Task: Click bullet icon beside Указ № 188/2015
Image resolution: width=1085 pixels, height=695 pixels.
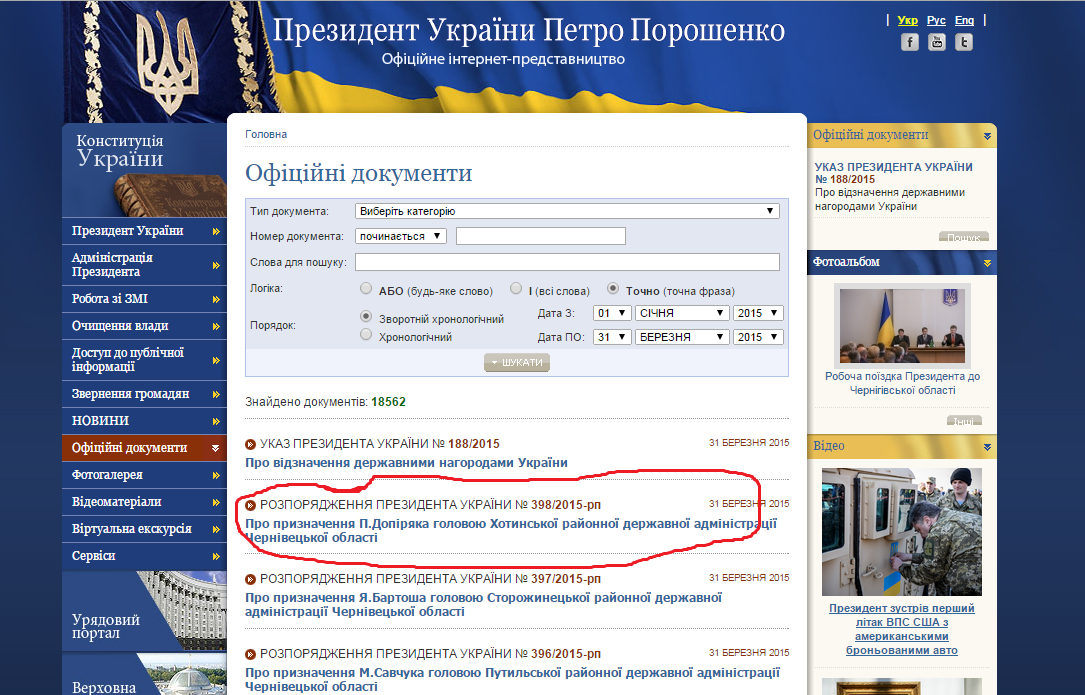Action: [251, 444]
